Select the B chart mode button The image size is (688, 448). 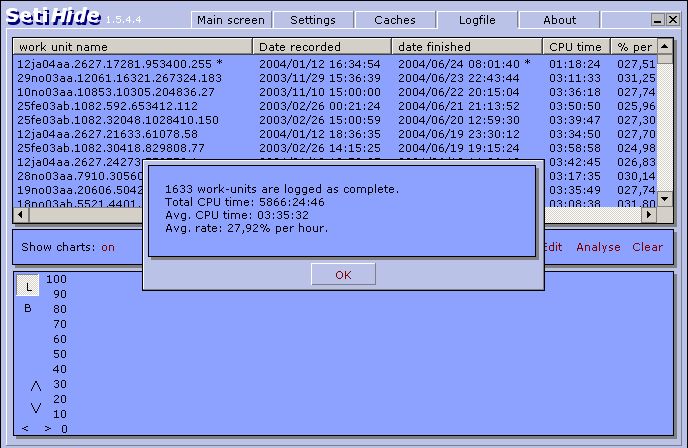pyautogui.click(x=27, y=308)
